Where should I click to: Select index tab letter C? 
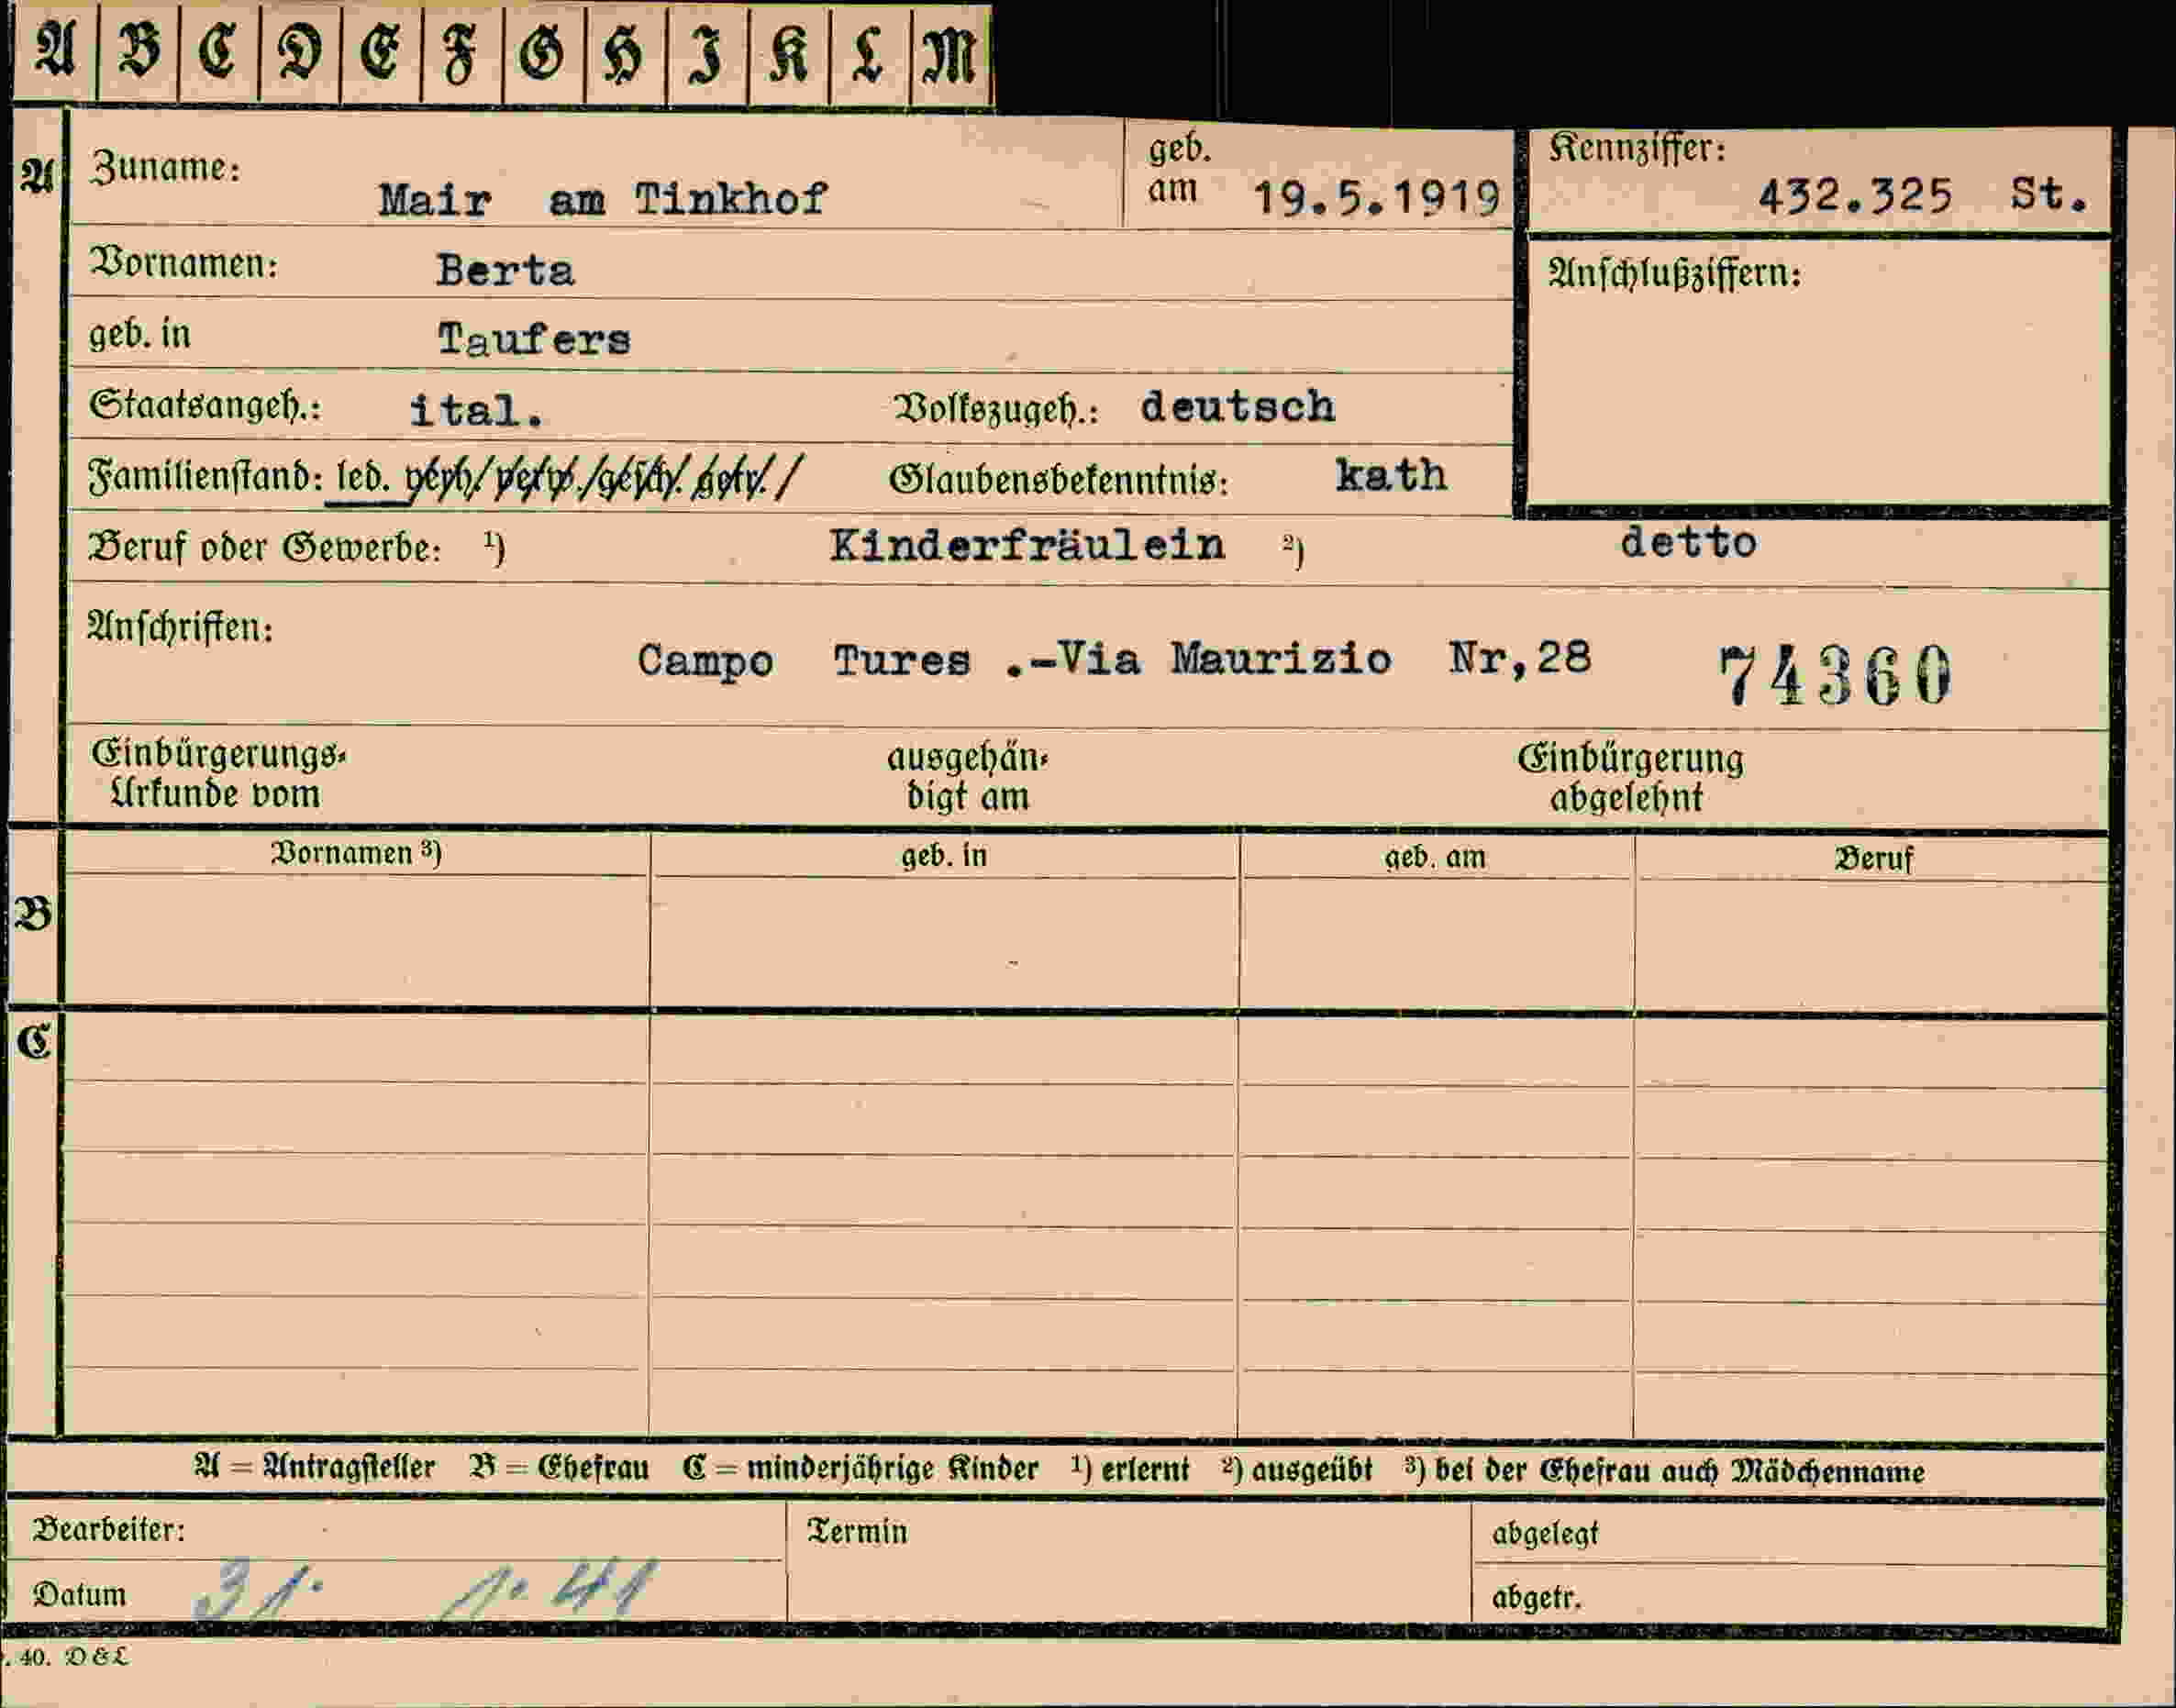(x=218, y=52)
